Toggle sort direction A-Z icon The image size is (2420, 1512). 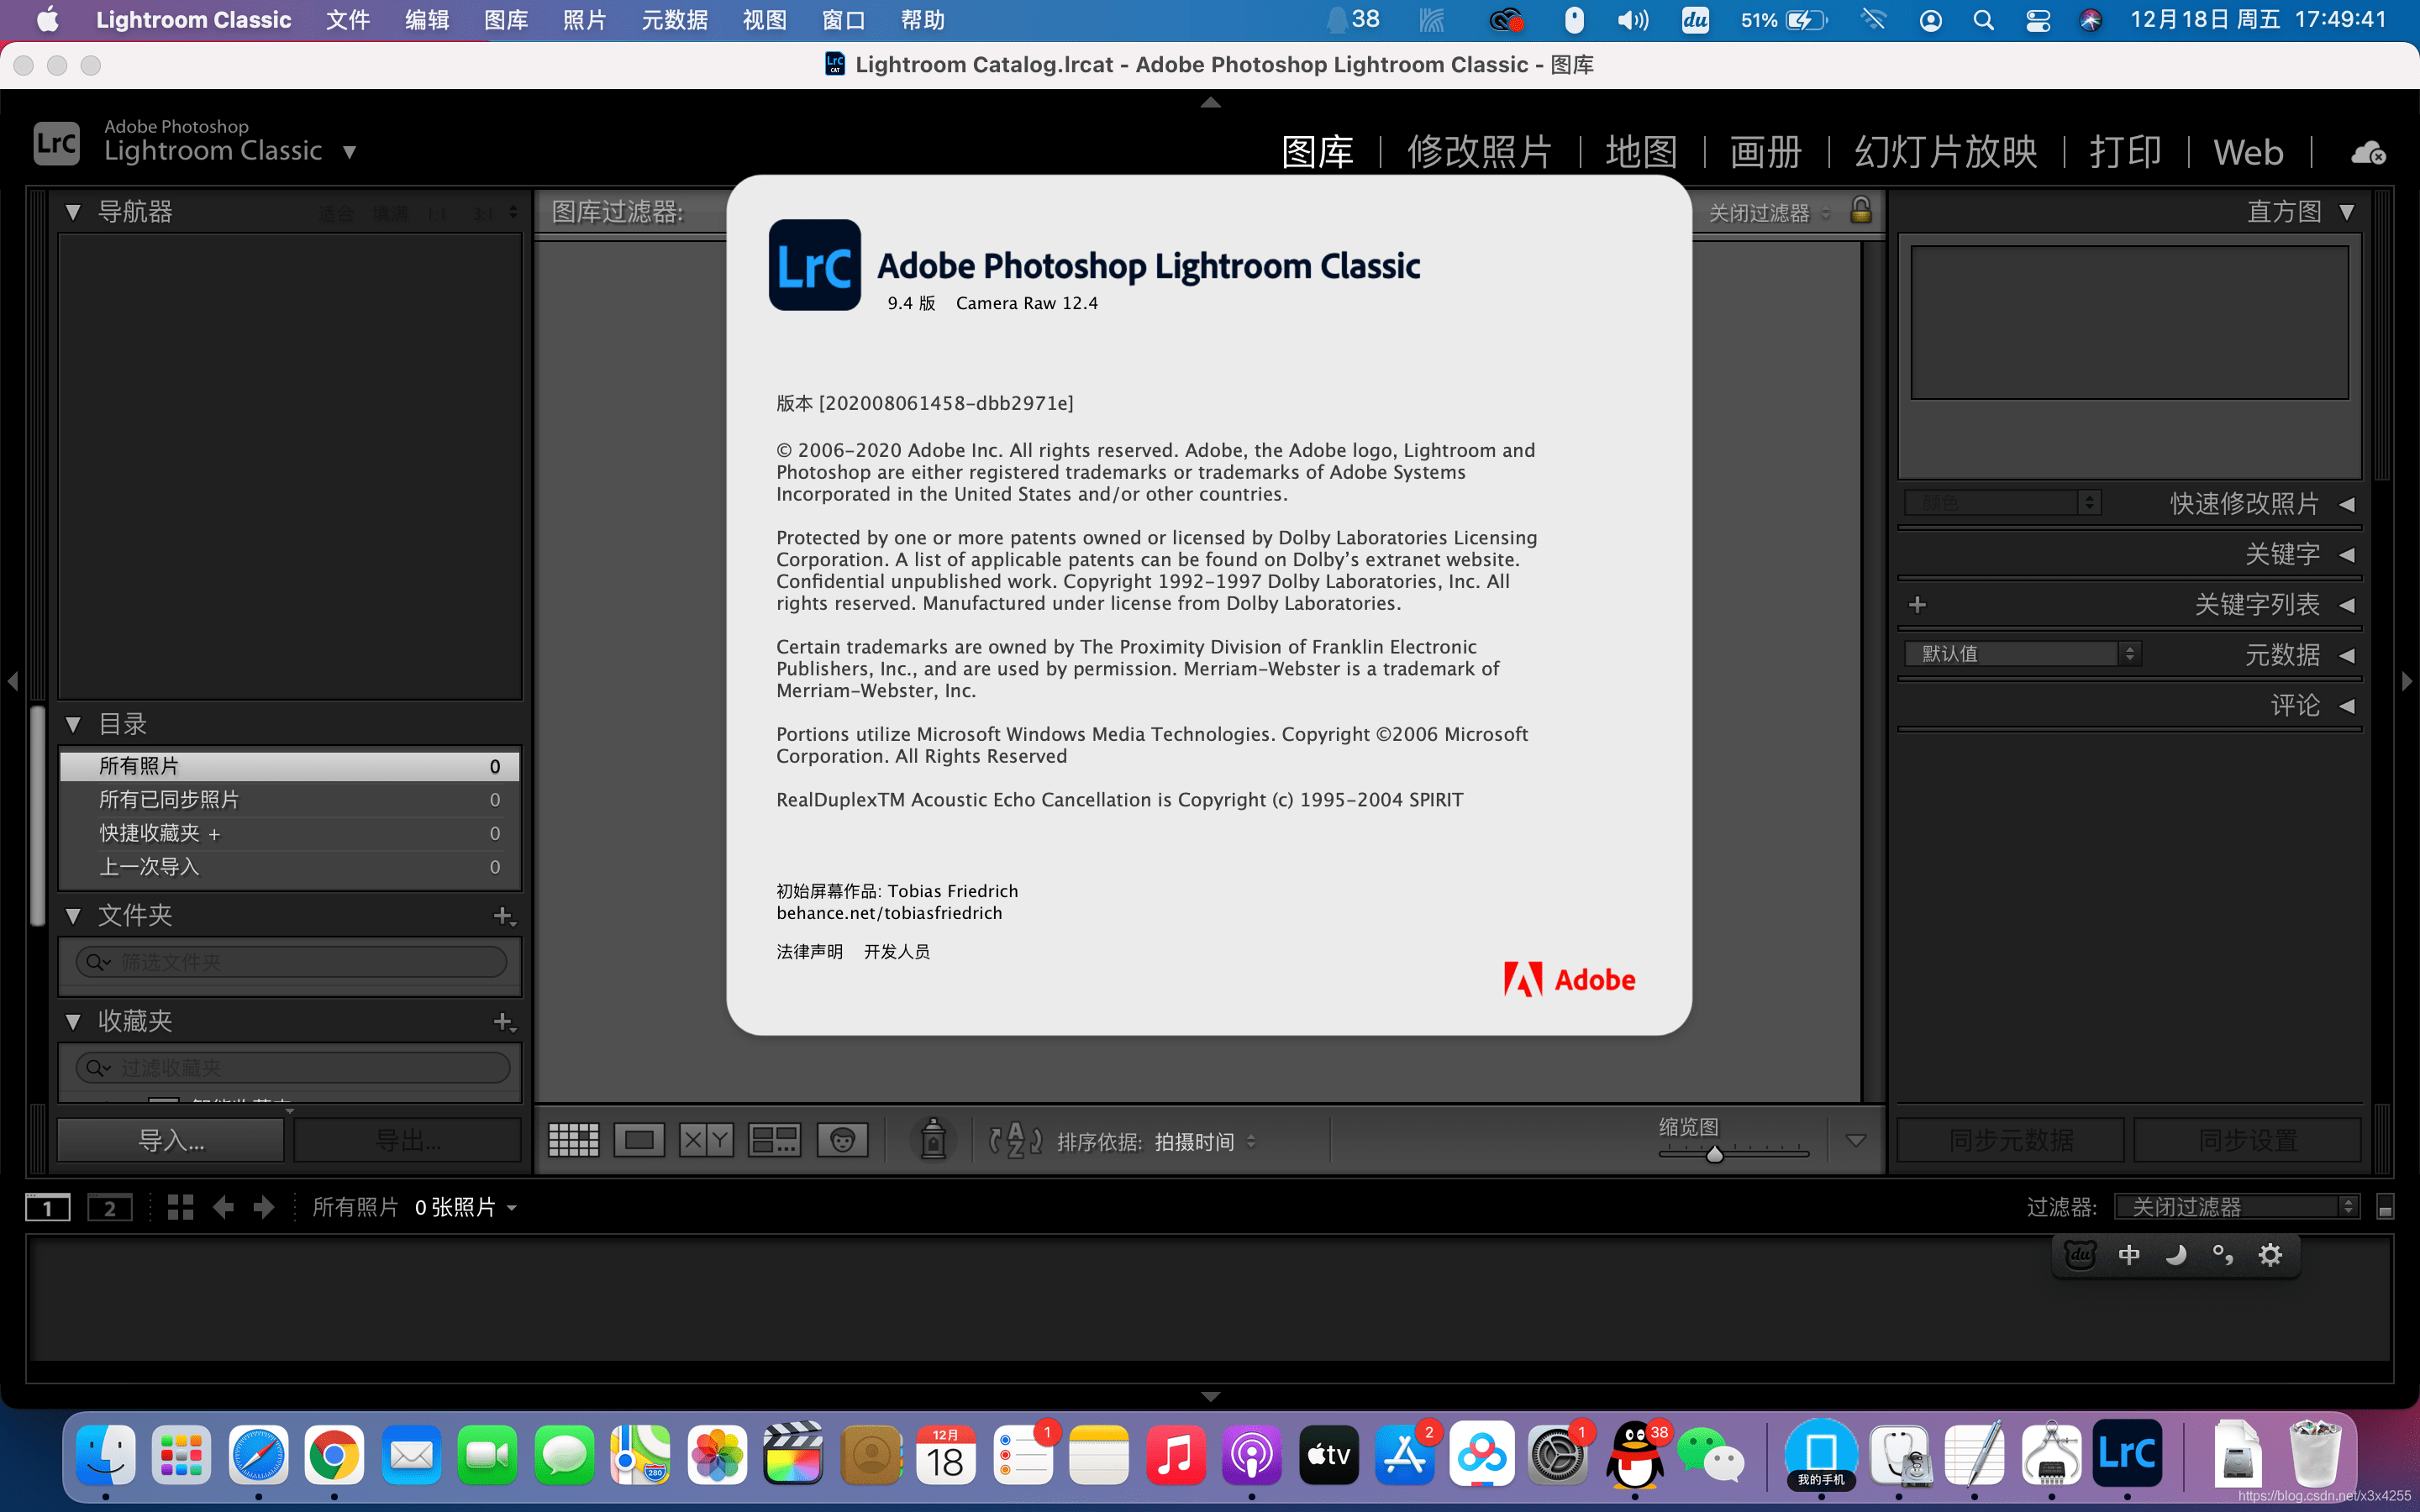coord(1015,1141)
